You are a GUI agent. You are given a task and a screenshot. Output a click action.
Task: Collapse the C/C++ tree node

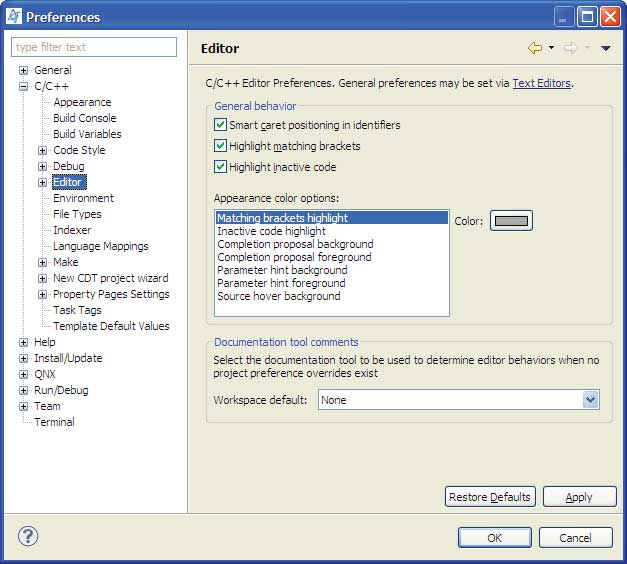click(24, 87)
